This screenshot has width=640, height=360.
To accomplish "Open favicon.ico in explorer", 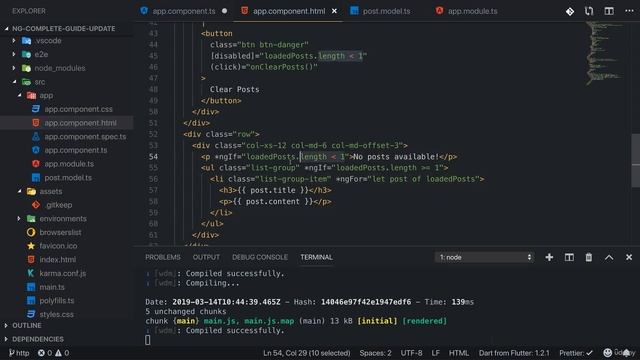I will [58, 246].
